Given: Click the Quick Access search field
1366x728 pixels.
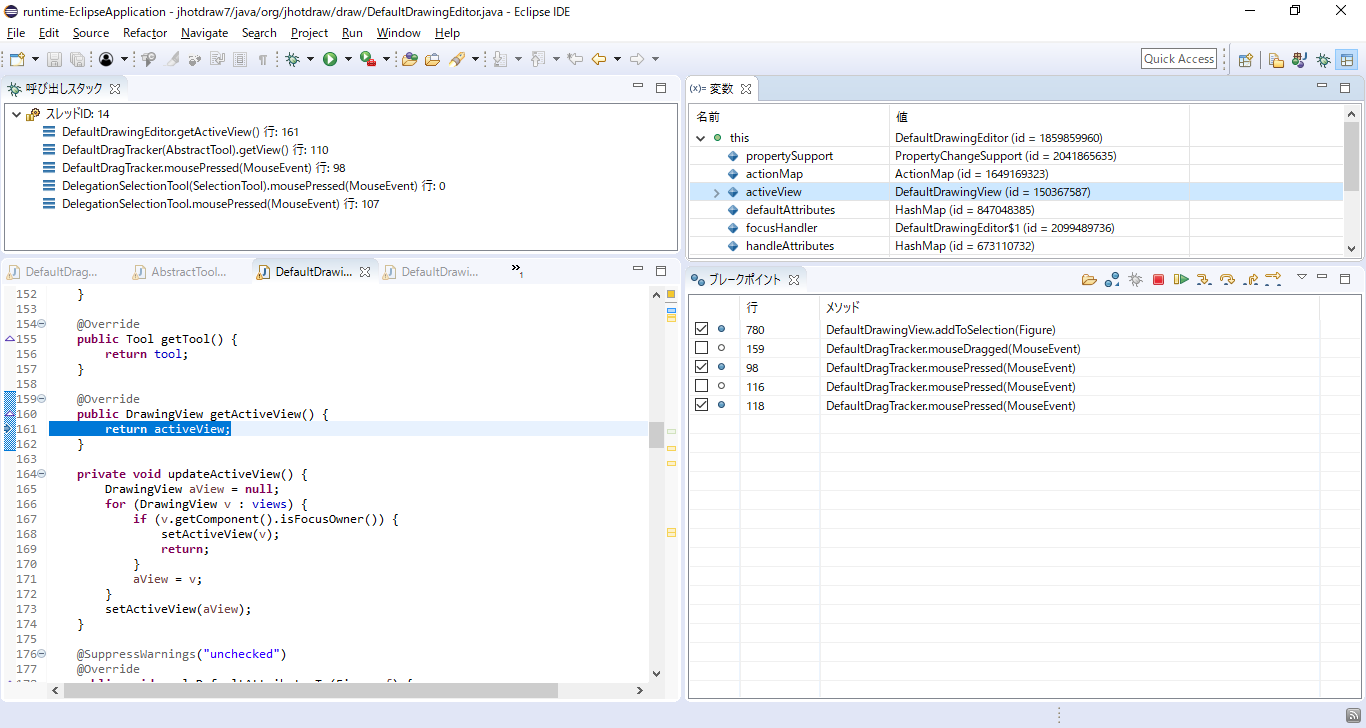Looking at the screenshot, I should (1179, 59).
